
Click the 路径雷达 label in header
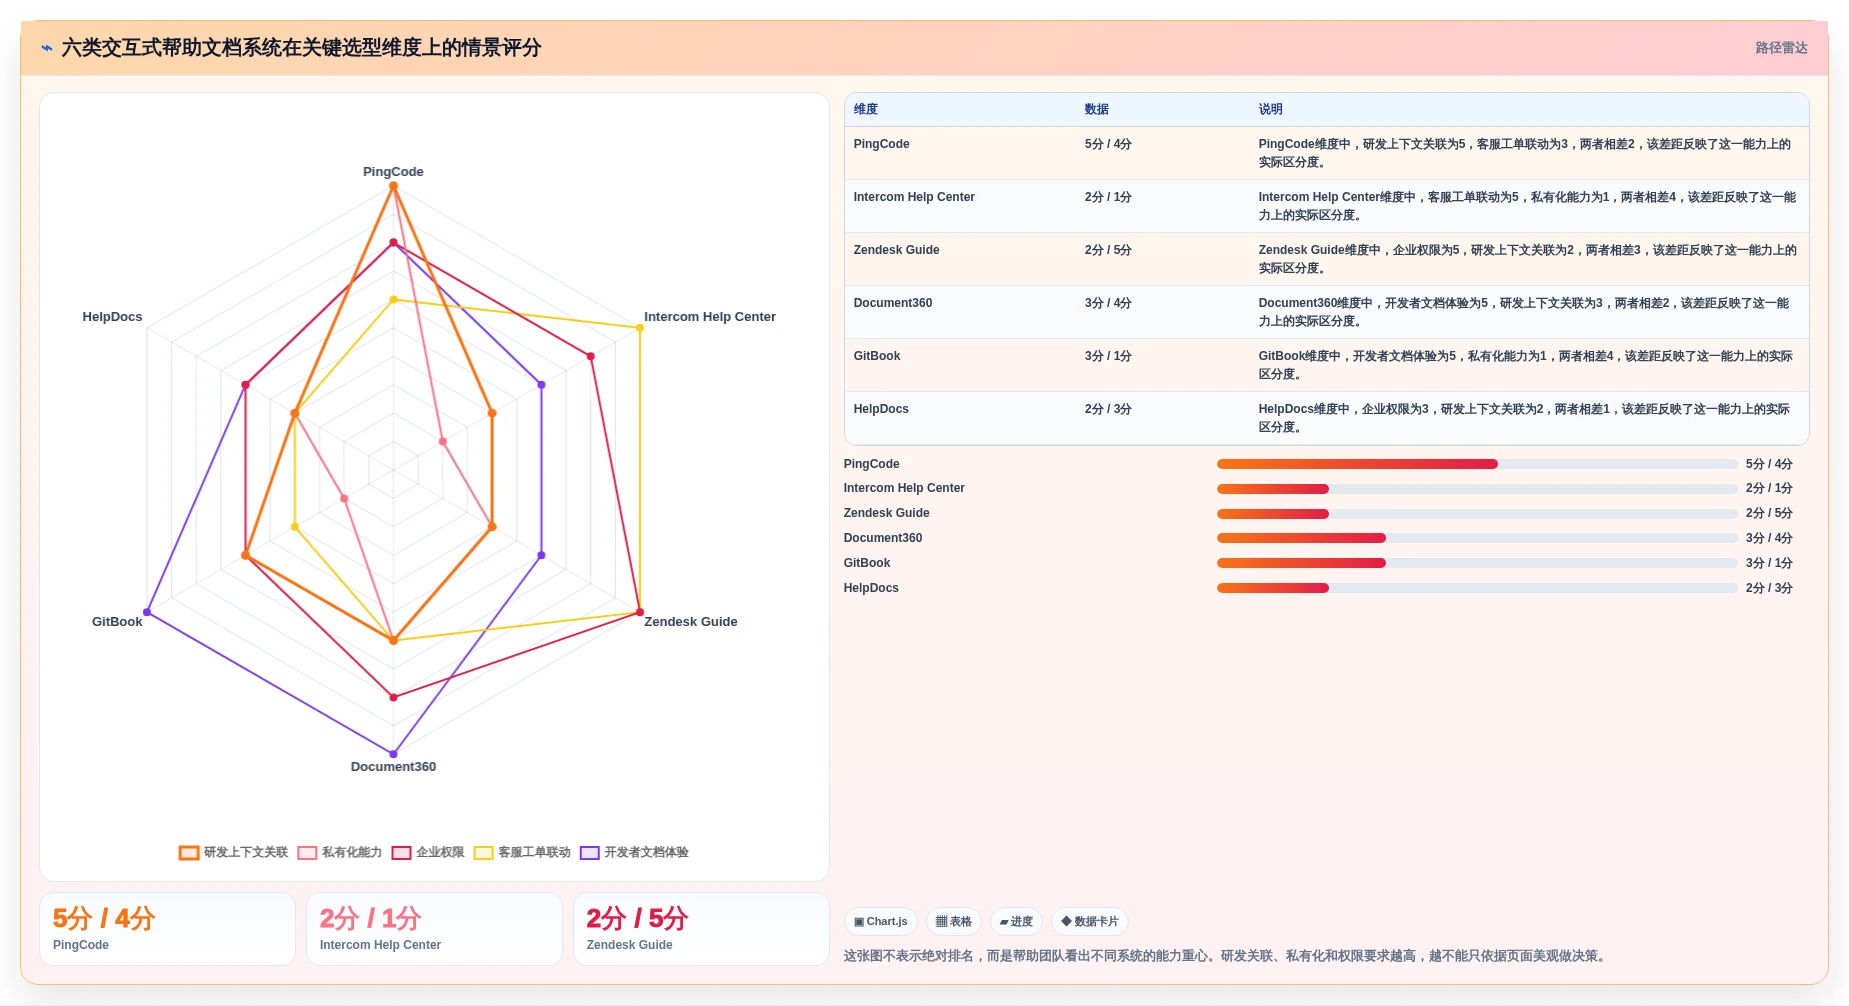coord(1781,48)
